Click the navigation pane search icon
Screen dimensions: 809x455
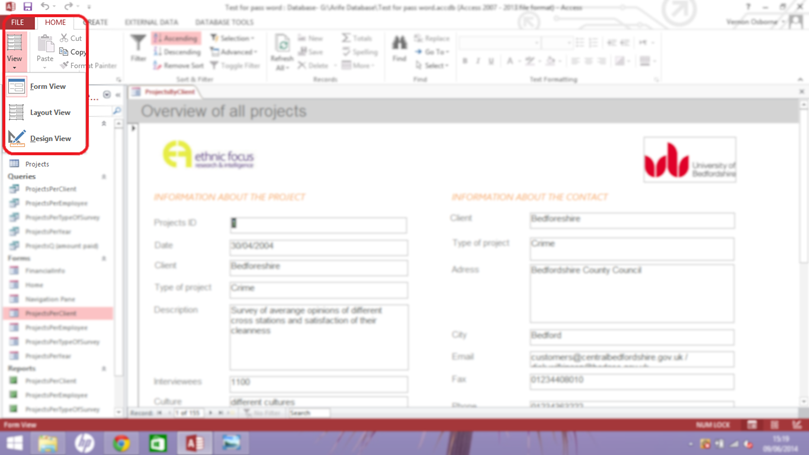pyautogui.click(x=117, y=111)
